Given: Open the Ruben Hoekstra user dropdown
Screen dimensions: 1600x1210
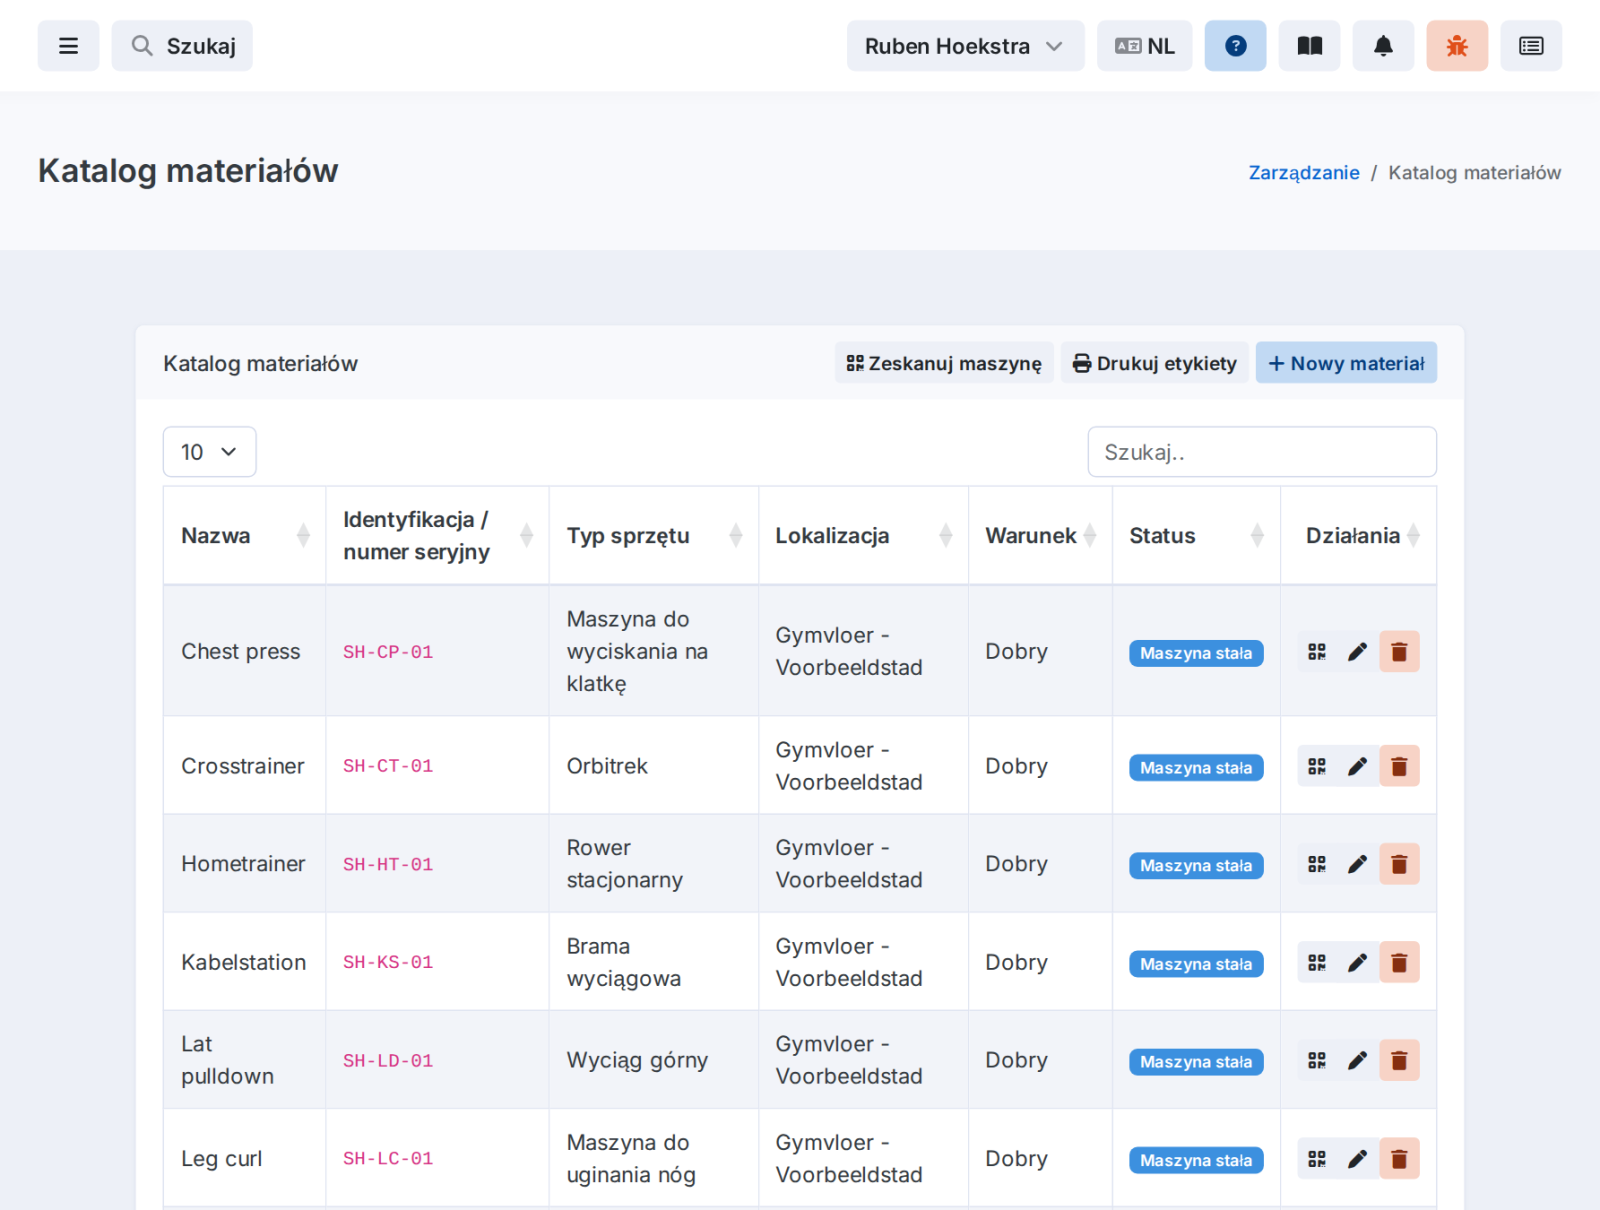Looking at the screenshot, I should [x=965, y=46].
